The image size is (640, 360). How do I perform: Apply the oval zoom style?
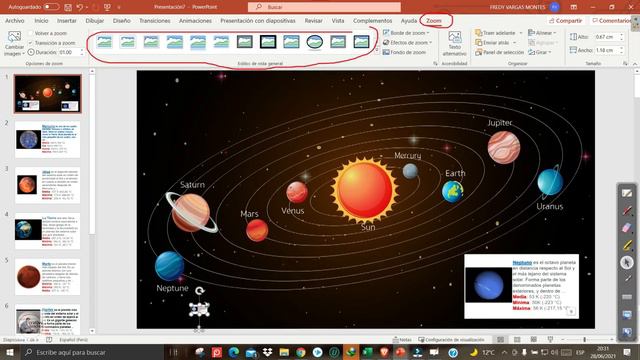[315, 42]
